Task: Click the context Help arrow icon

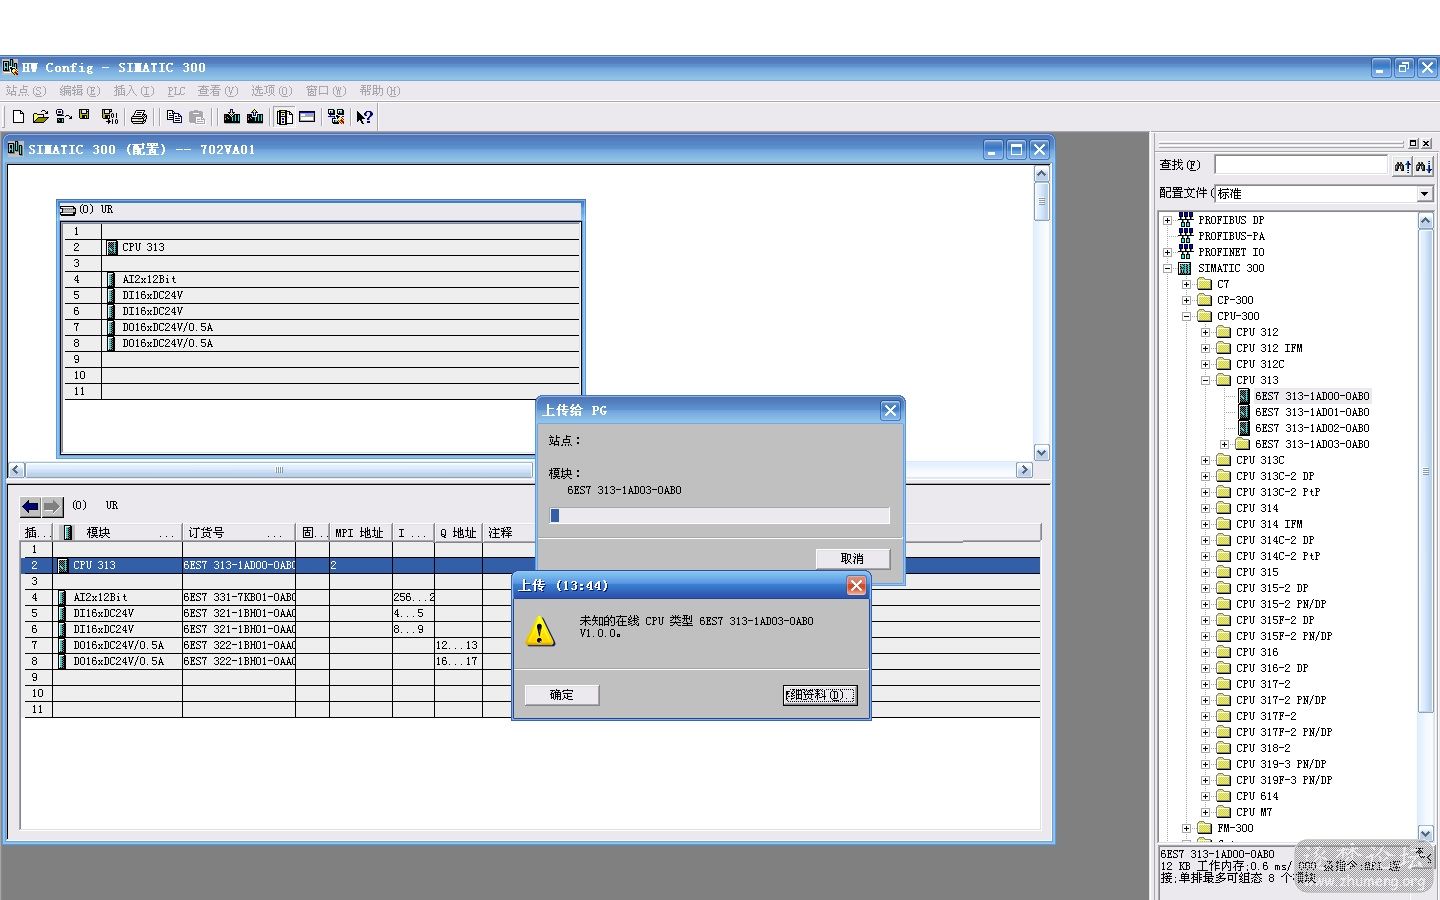Action: pyautogui.click(x=365, y=117)
